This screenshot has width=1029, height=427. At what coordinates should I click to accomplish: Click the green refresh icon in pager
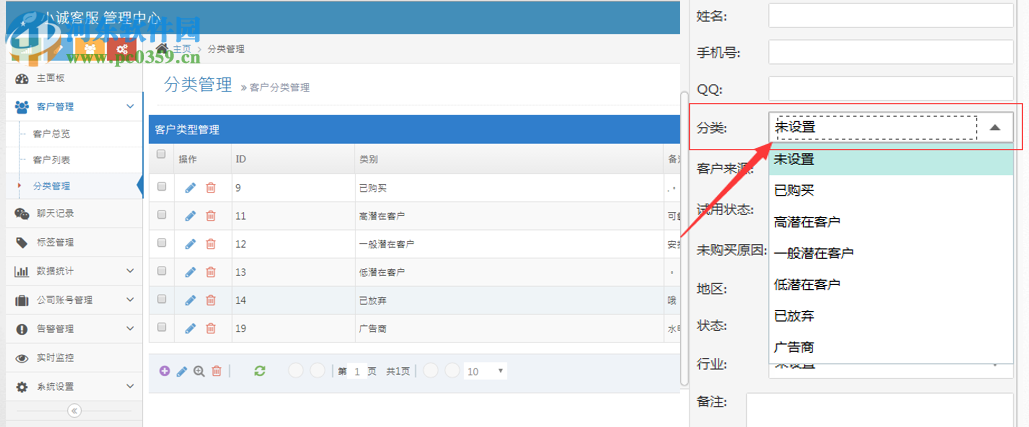(x=260, y=371)
